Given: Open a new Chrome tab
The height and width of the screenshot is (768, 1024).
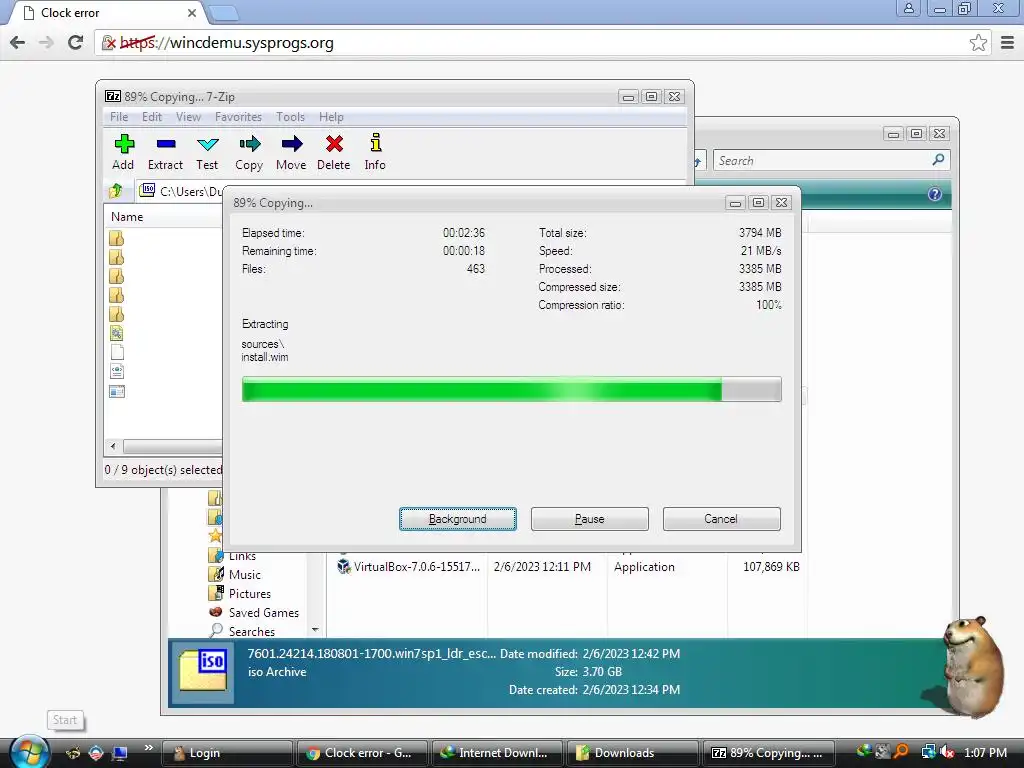Looking at the screenshot, I should point(224,12).
